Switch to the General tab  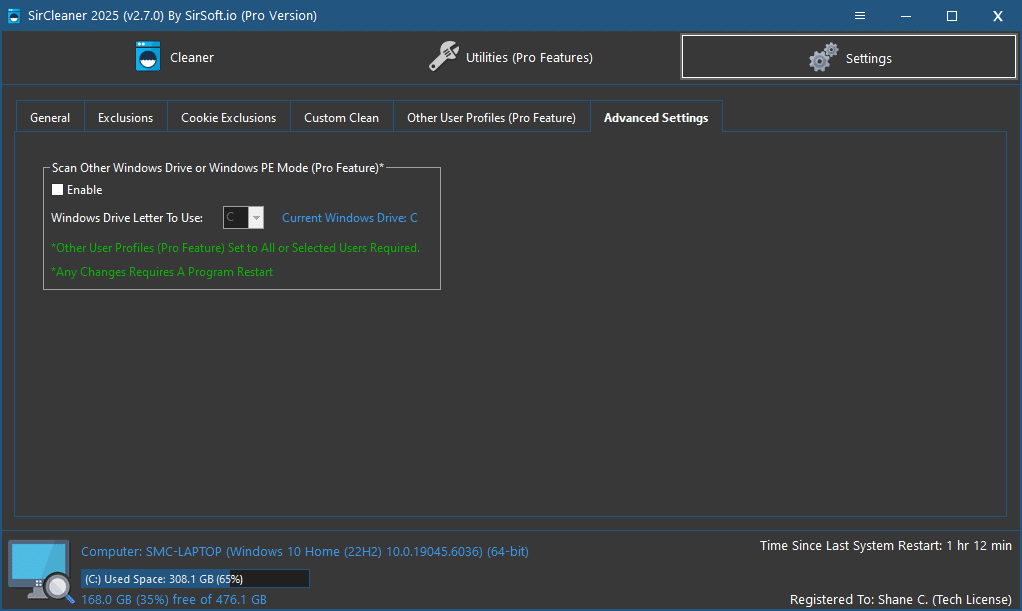pos(50,117)
